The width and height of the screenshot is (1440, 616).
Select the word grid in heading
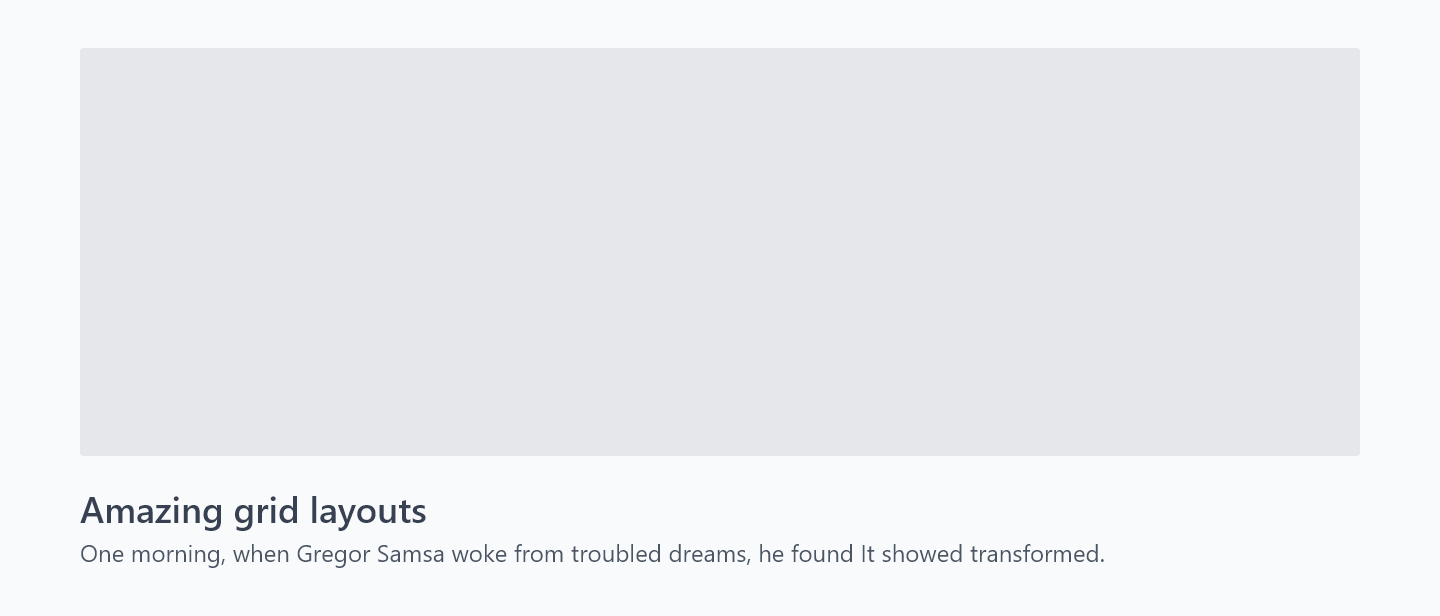click(x=267, y=511)
